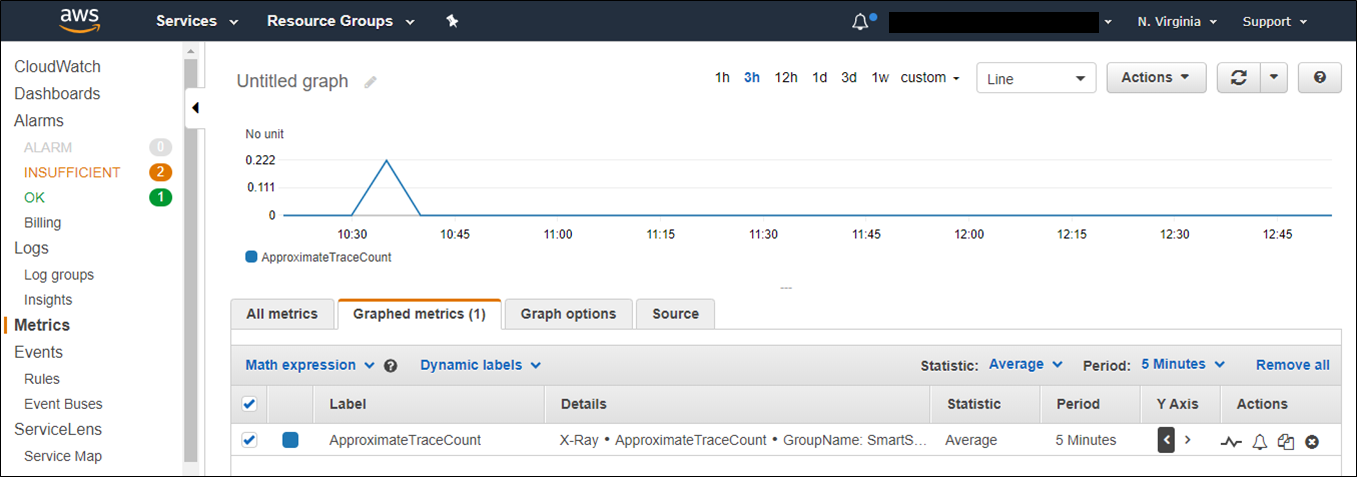Open Metrics in the sidebar

pyautogui.click(x=42, y=325)
